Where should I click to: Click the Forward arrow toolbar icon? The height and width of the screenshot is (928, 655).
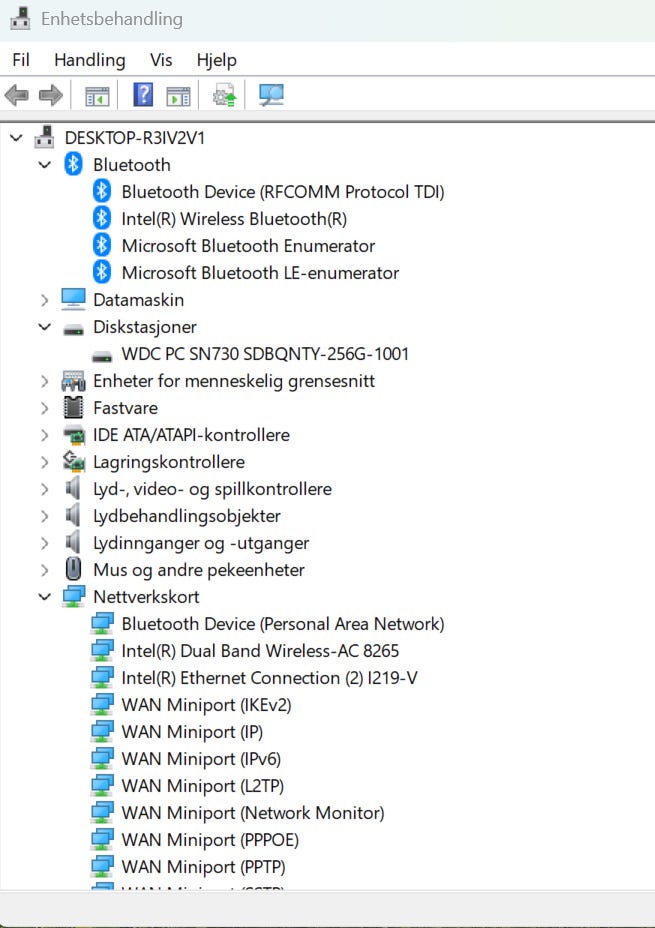tap(51, 95)
